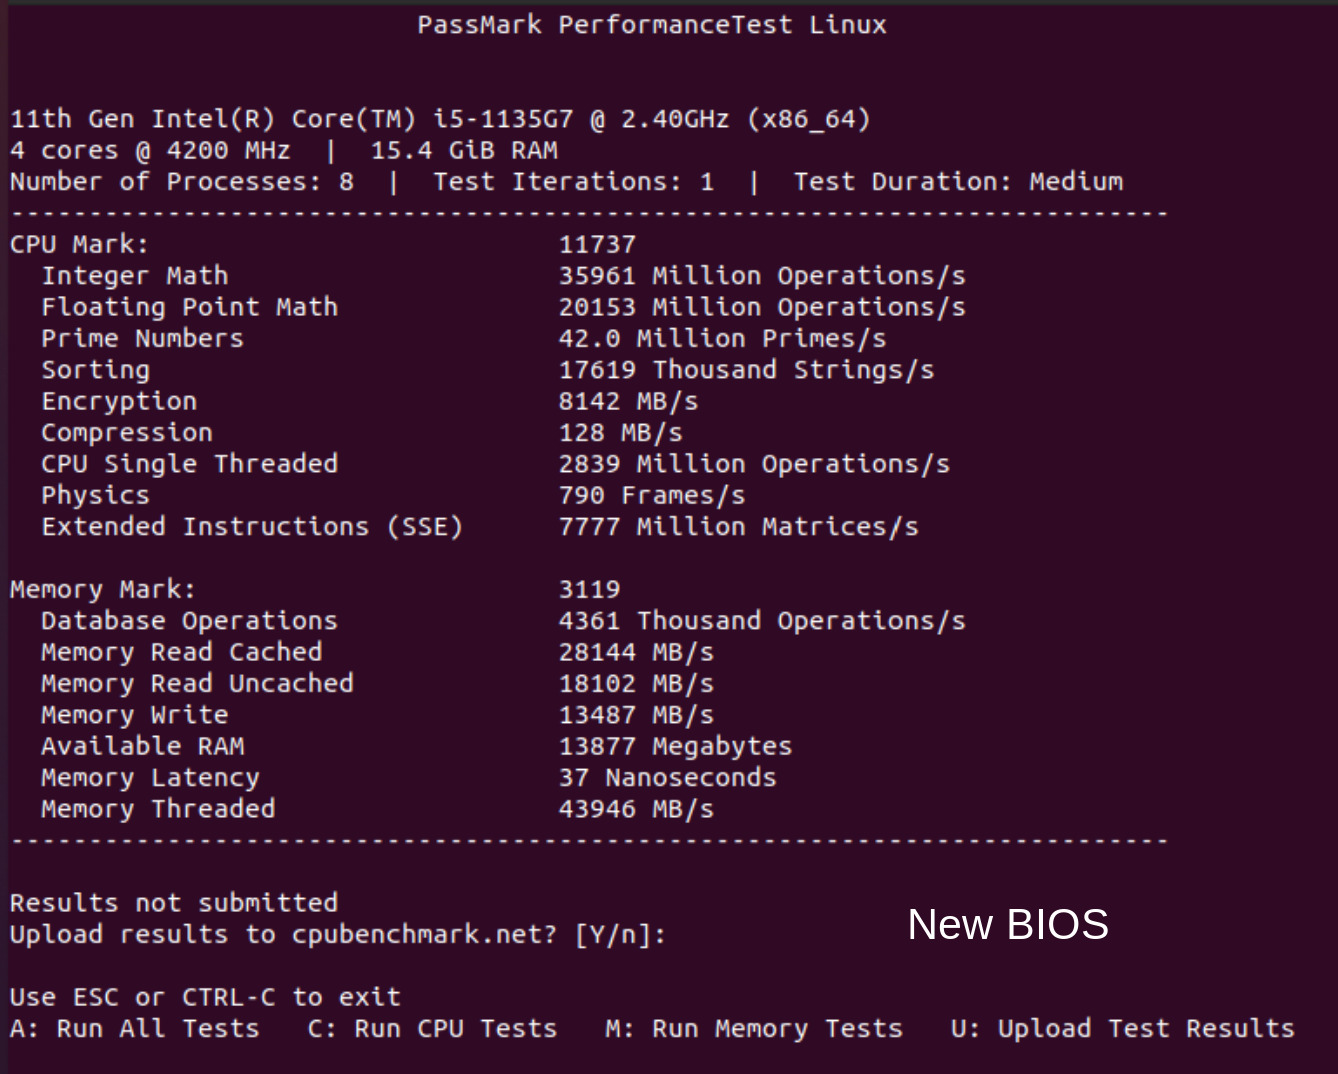Click the Encryption row label
This screenshot has width=1338, height=1074.
(119, 402)
